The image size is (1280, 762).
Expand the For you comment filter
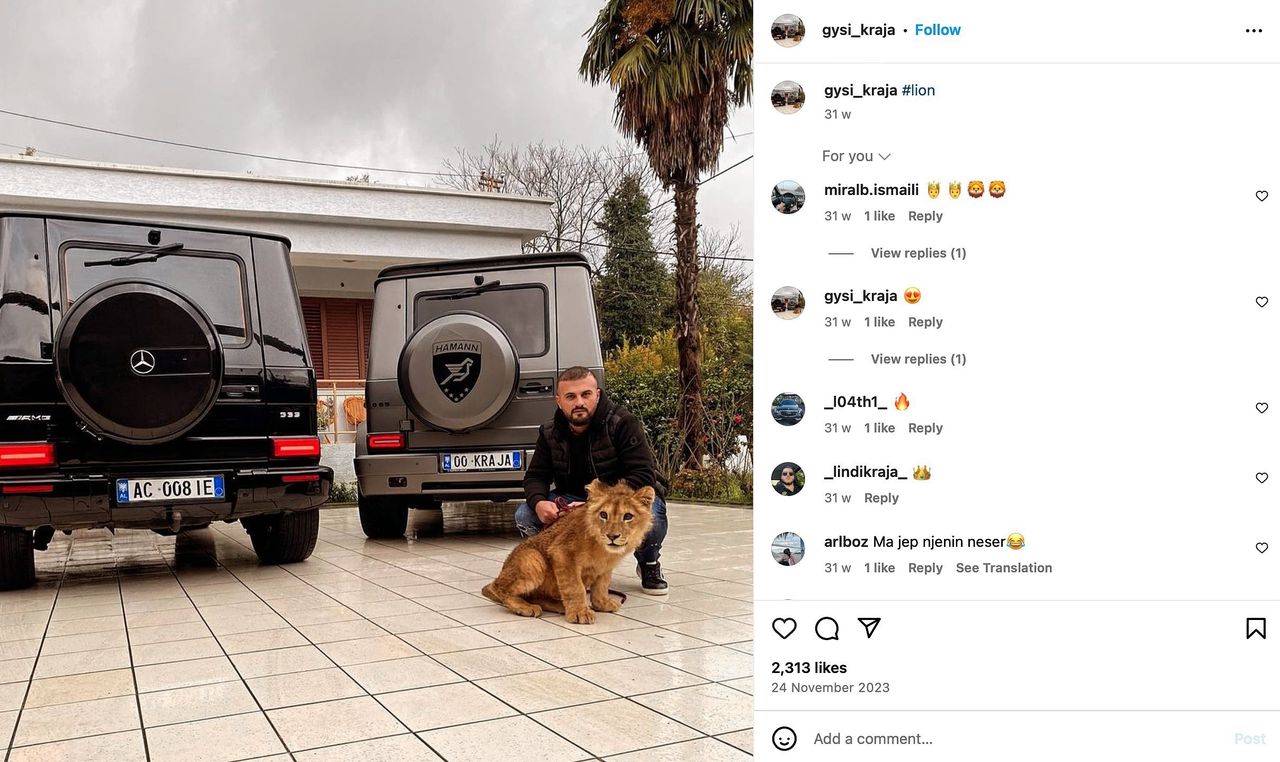coord(856,156)
